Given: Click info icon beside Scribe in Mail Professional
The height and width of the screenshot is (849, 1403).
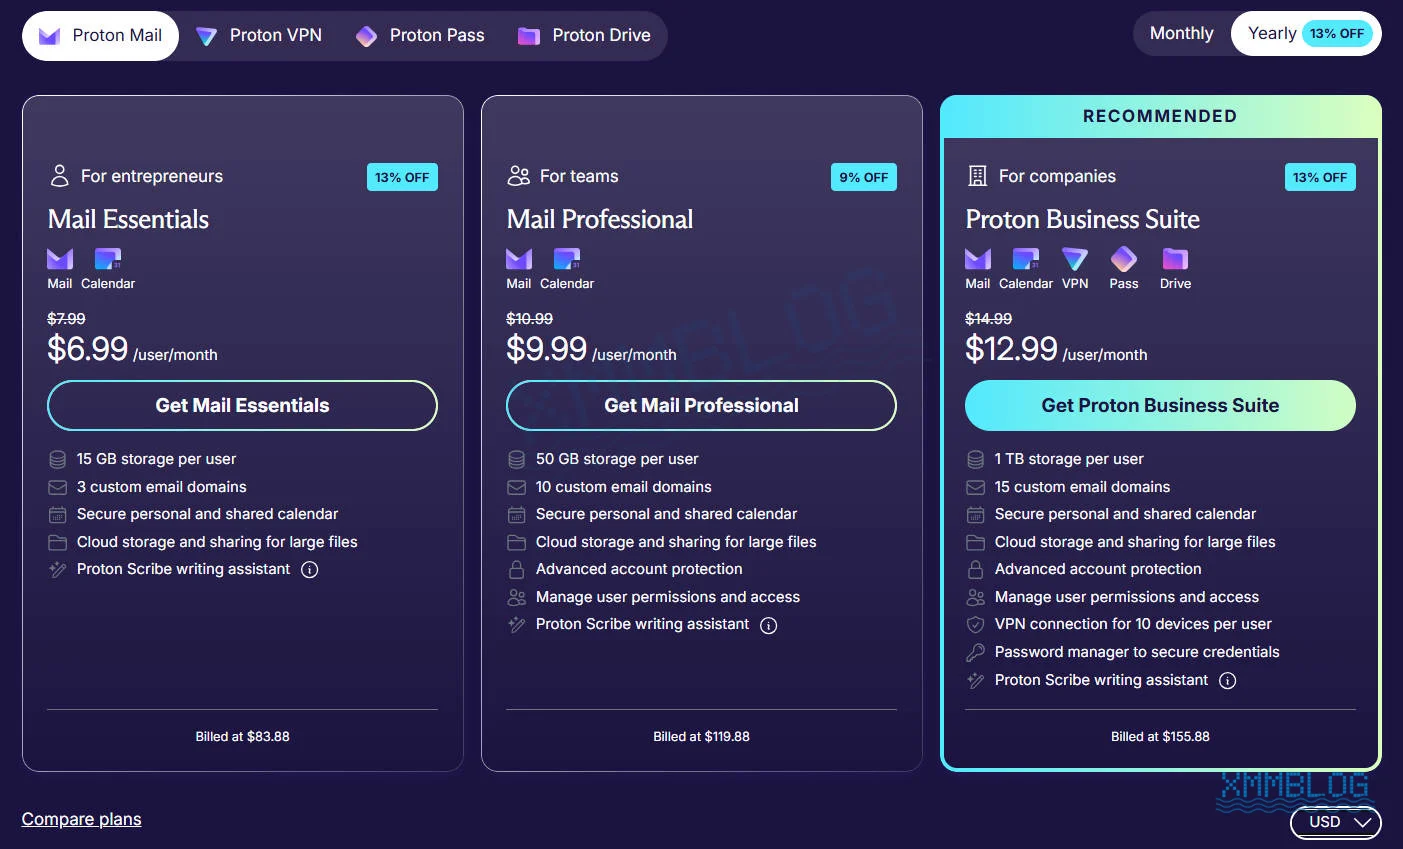Looking at the screenshot, I should 769,625.
